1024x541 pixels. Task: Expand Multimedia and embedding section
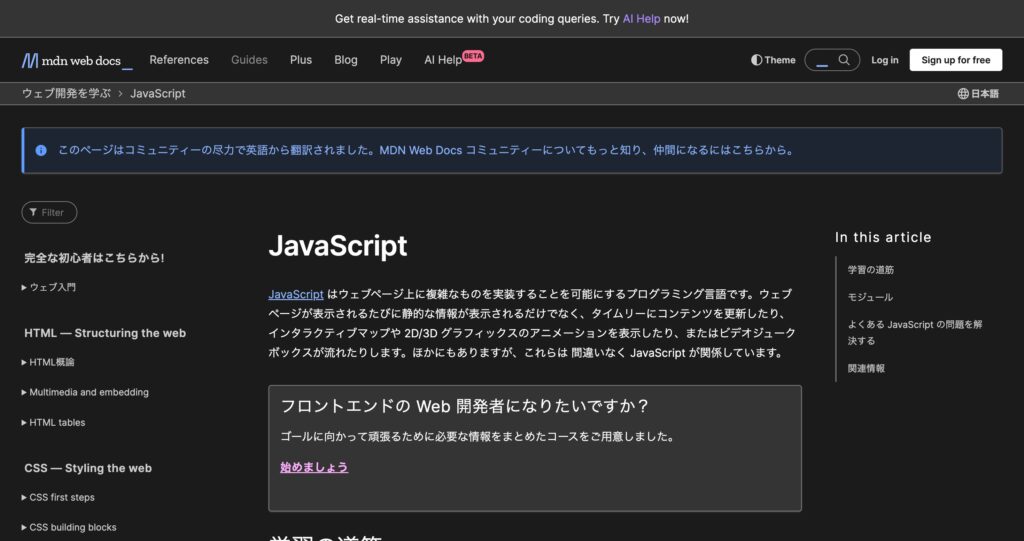[x=89, y=392]
